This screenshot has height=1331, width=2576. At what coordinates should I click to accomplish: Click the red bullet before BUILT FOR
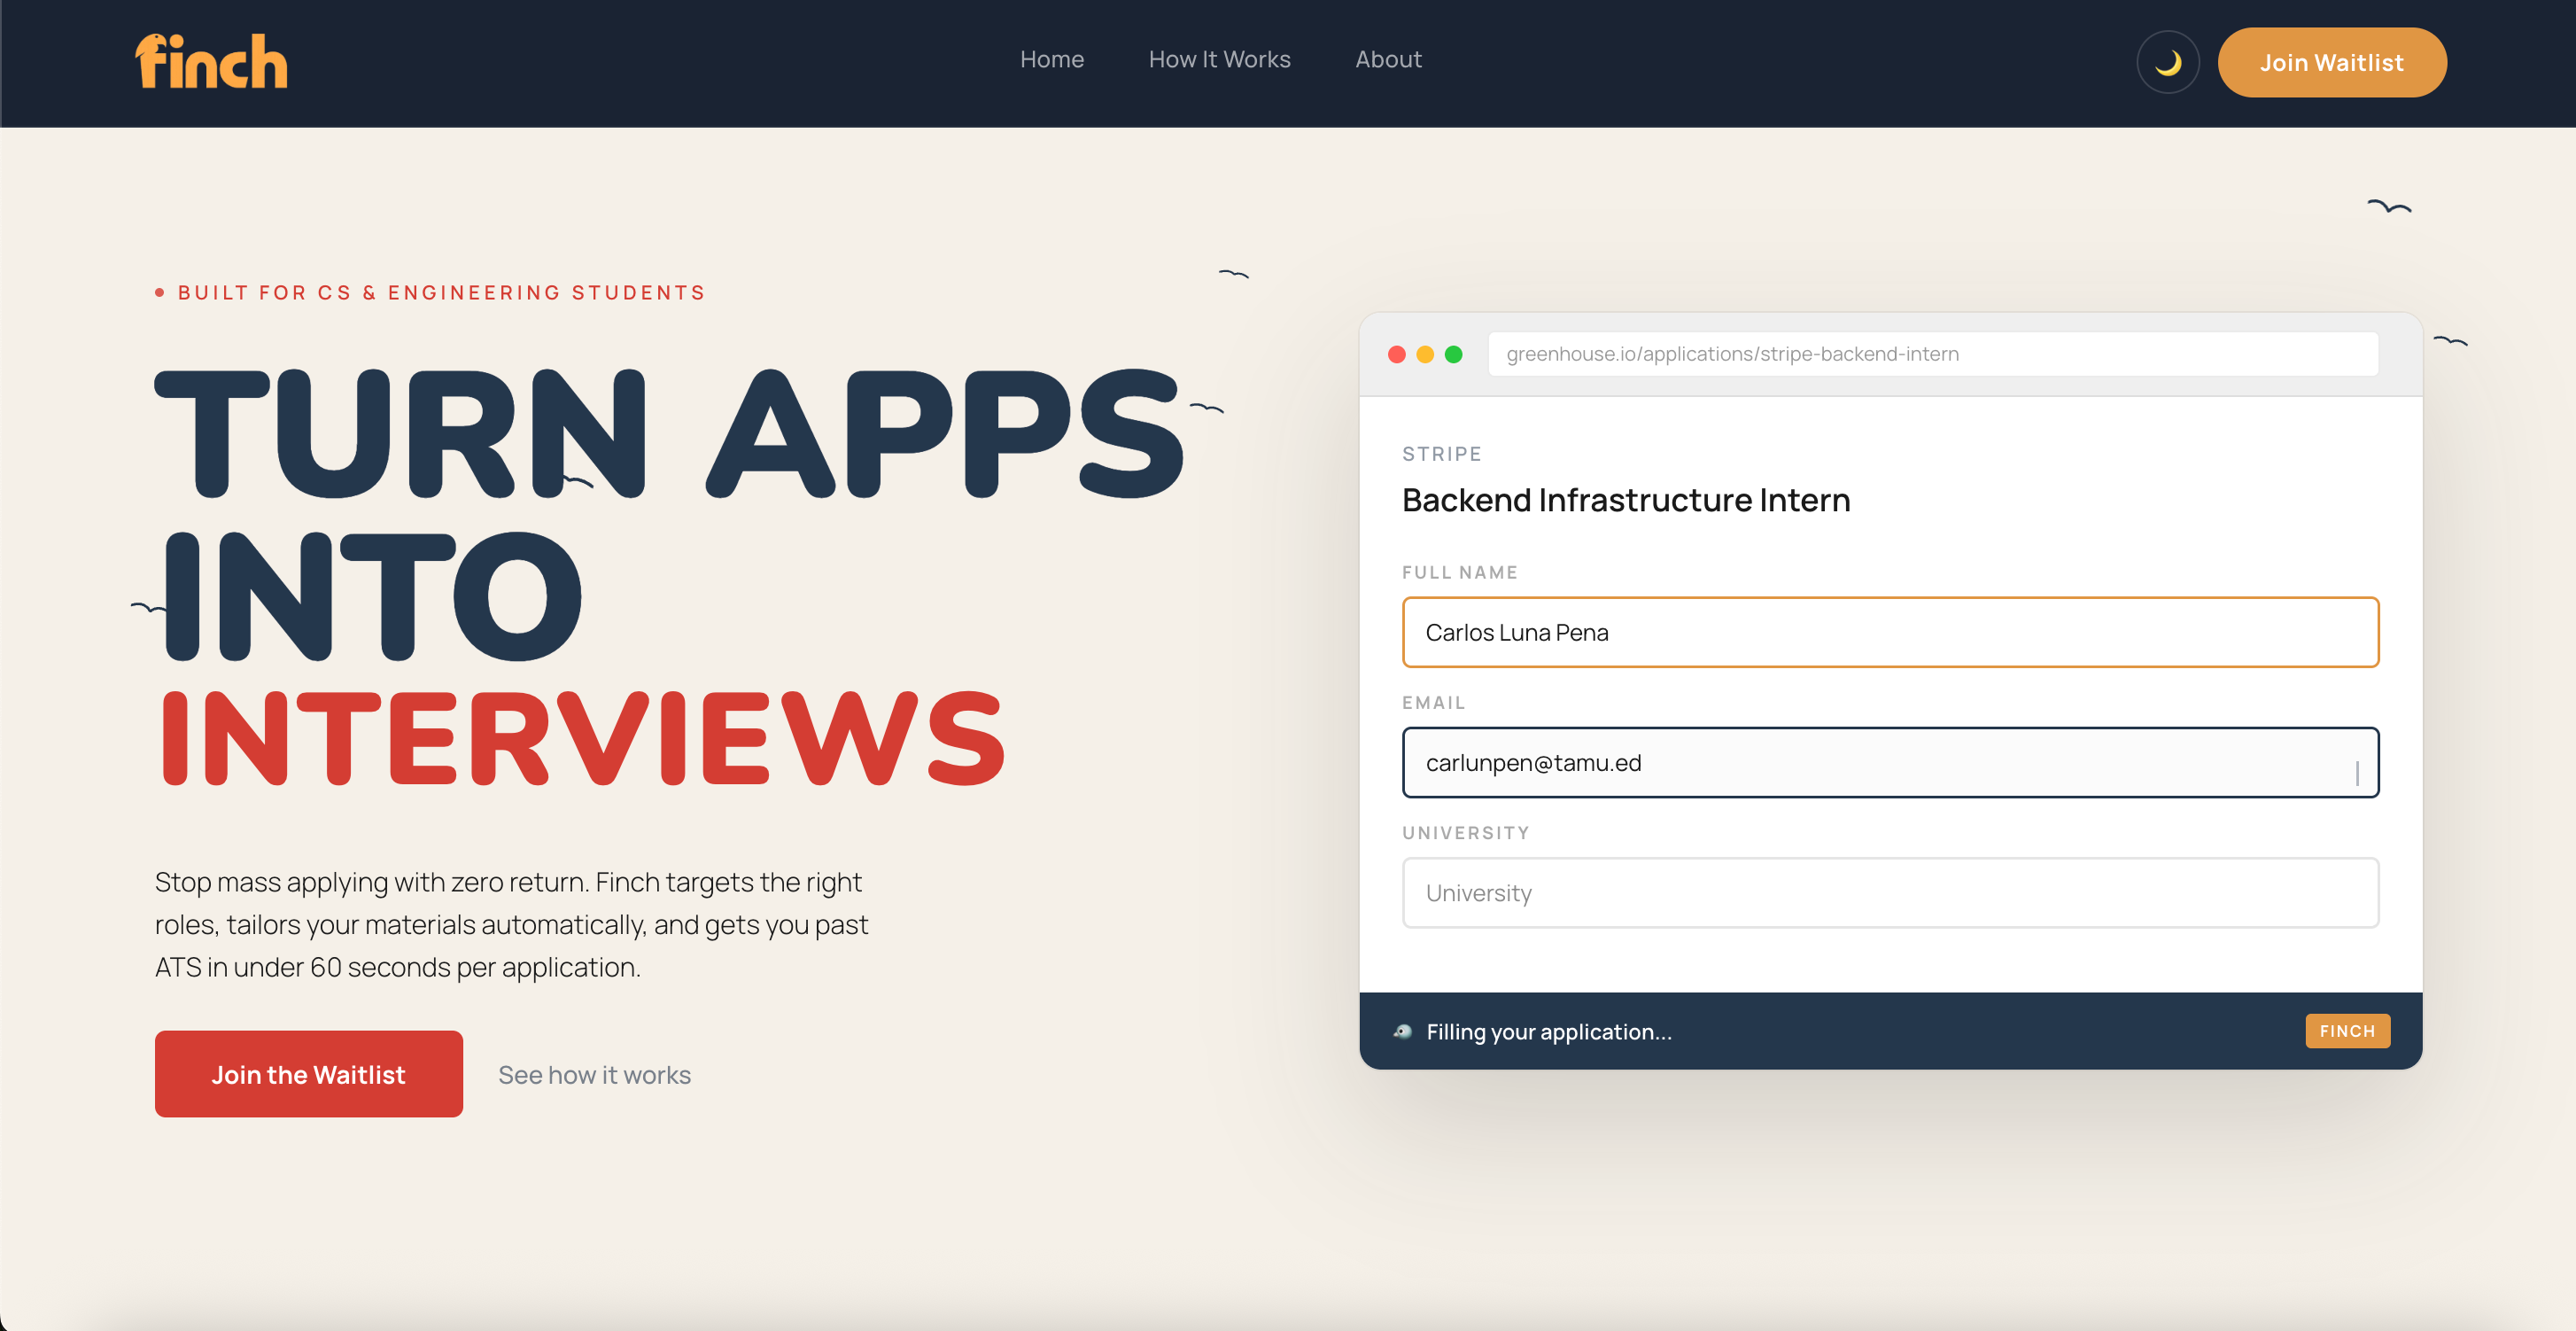coord(159,293)
